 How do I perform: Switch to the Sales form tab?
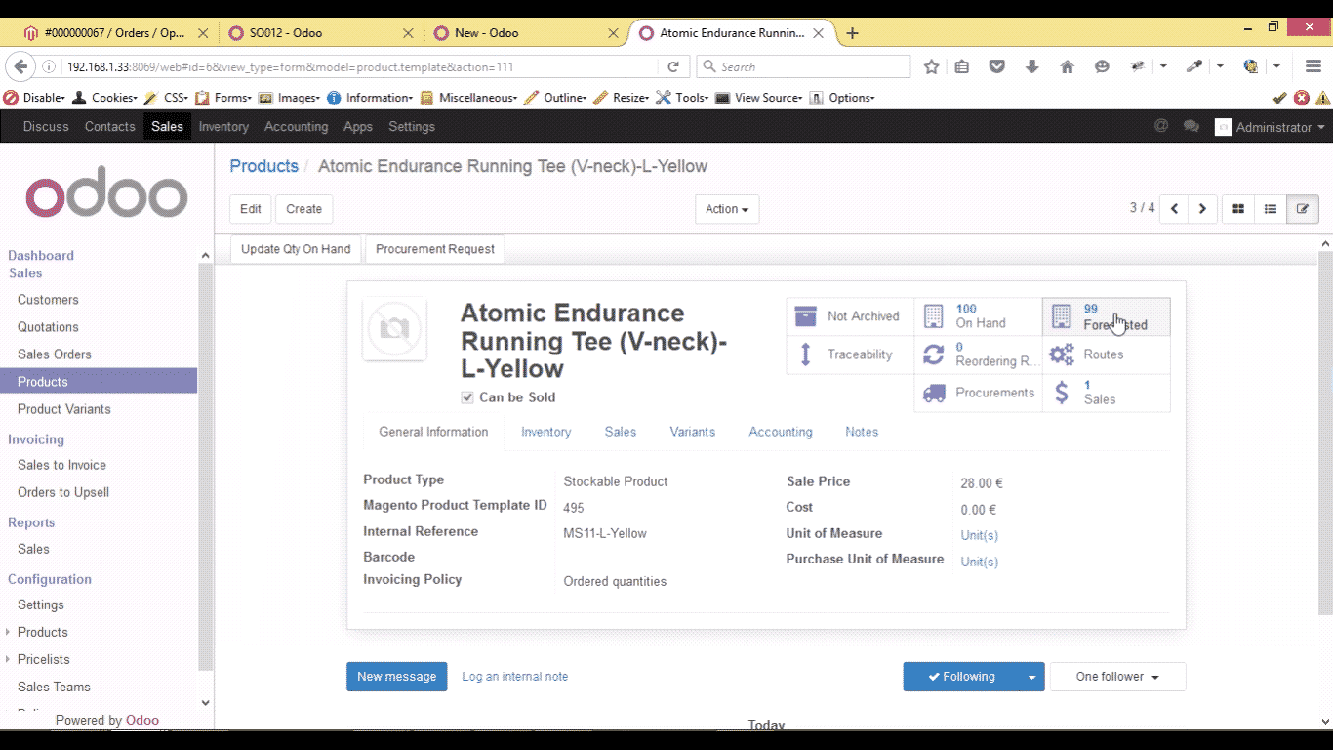620,432
